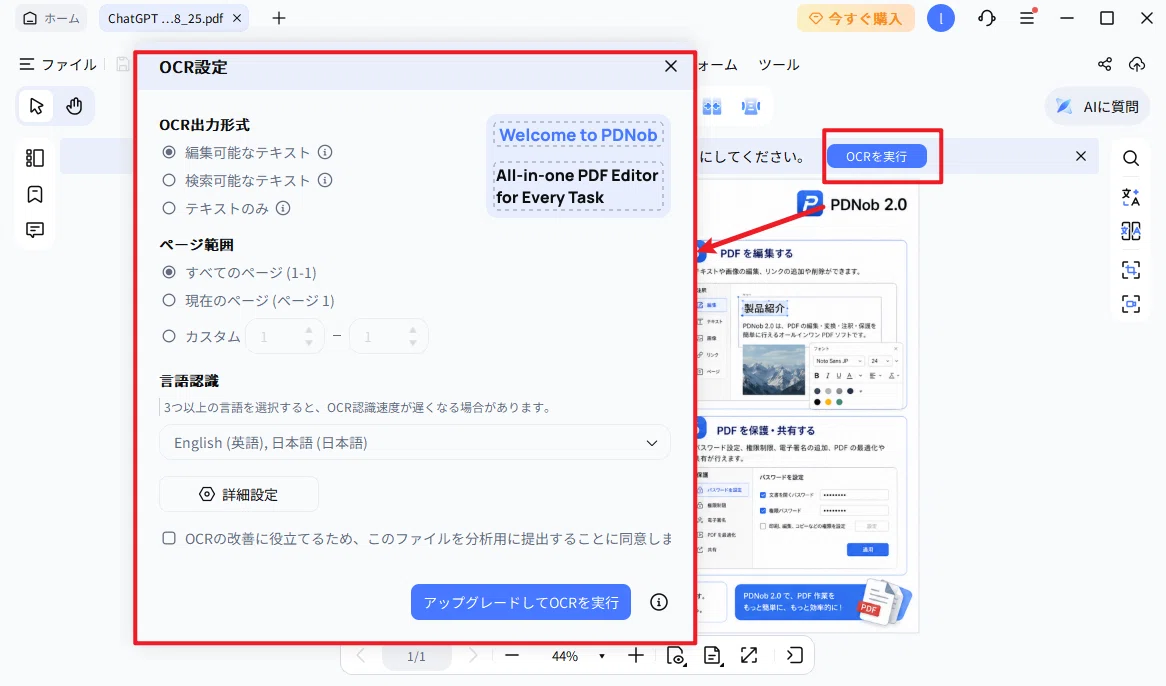Choose すべてのページ (1-1) page range

(x=170, y=273)
